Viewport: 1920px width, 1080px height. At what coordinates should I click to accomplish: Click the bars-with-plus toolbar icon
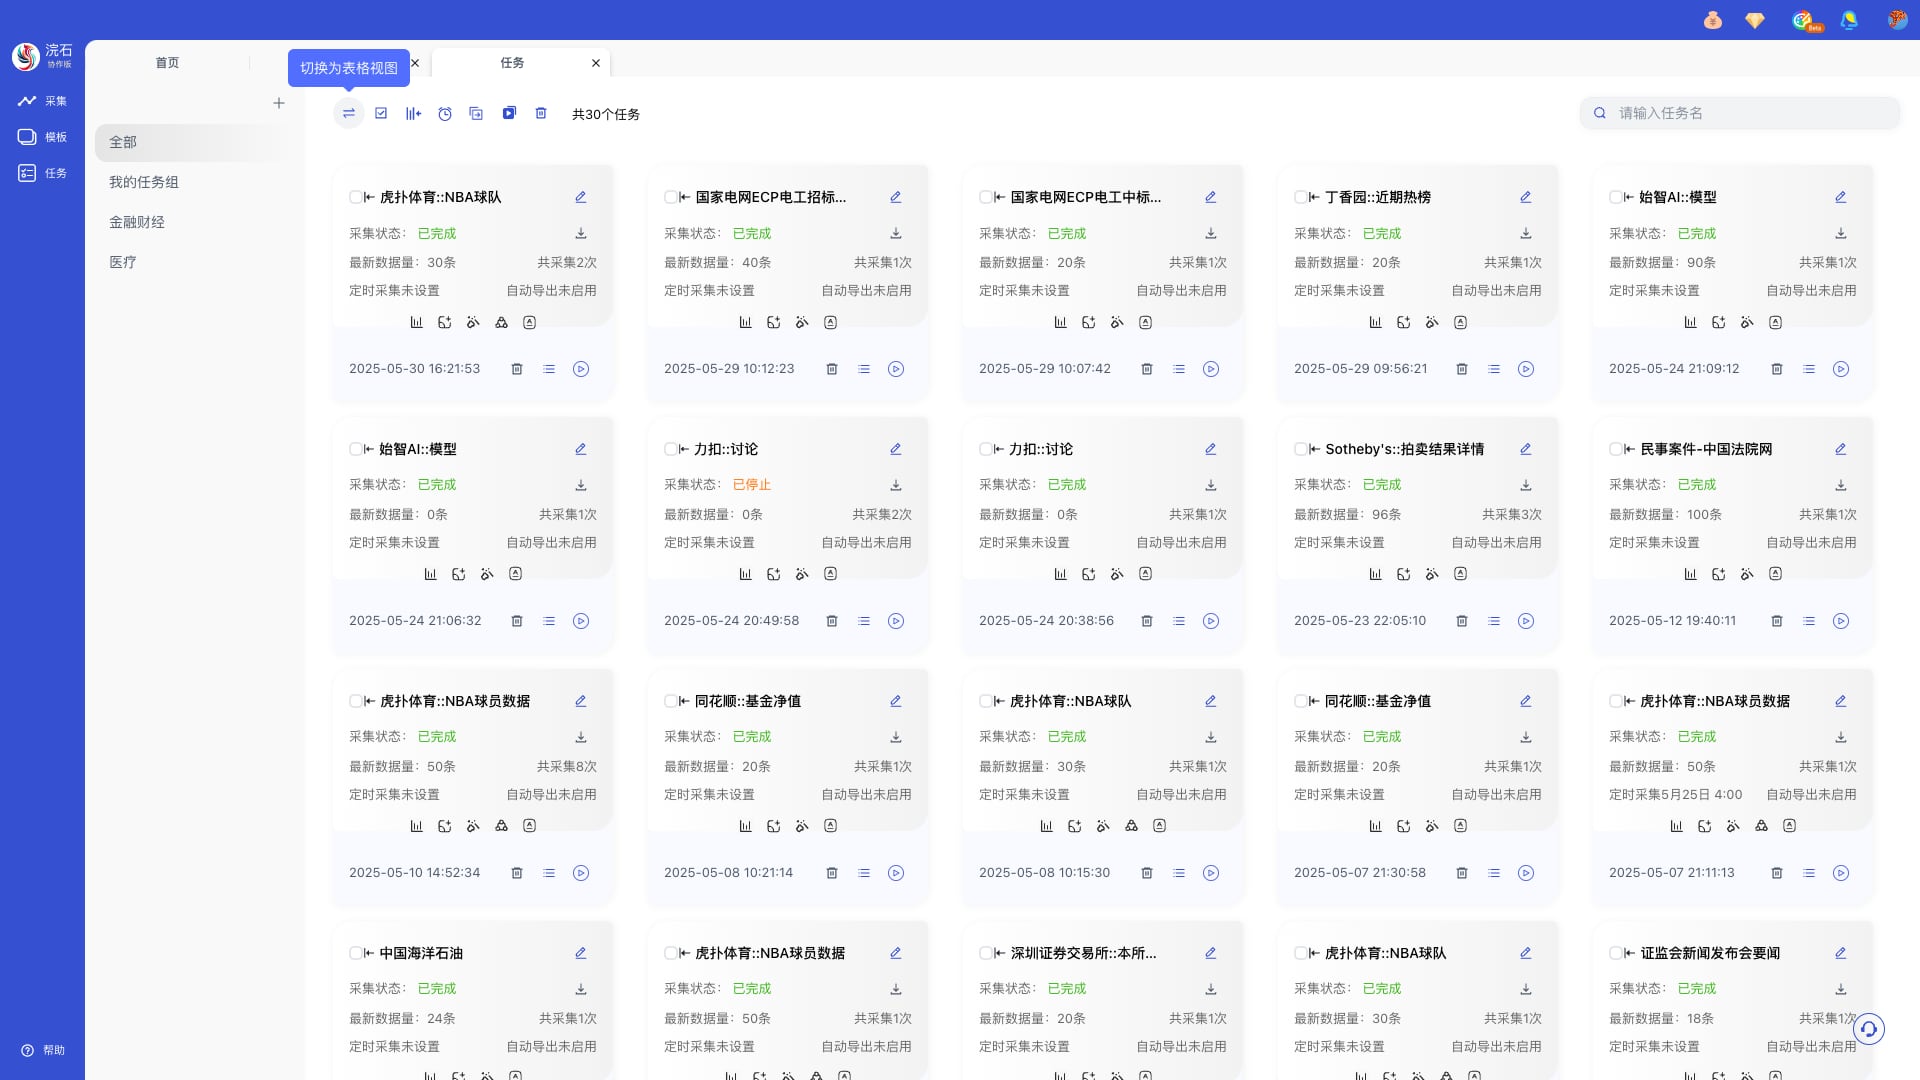pos(413,114)
